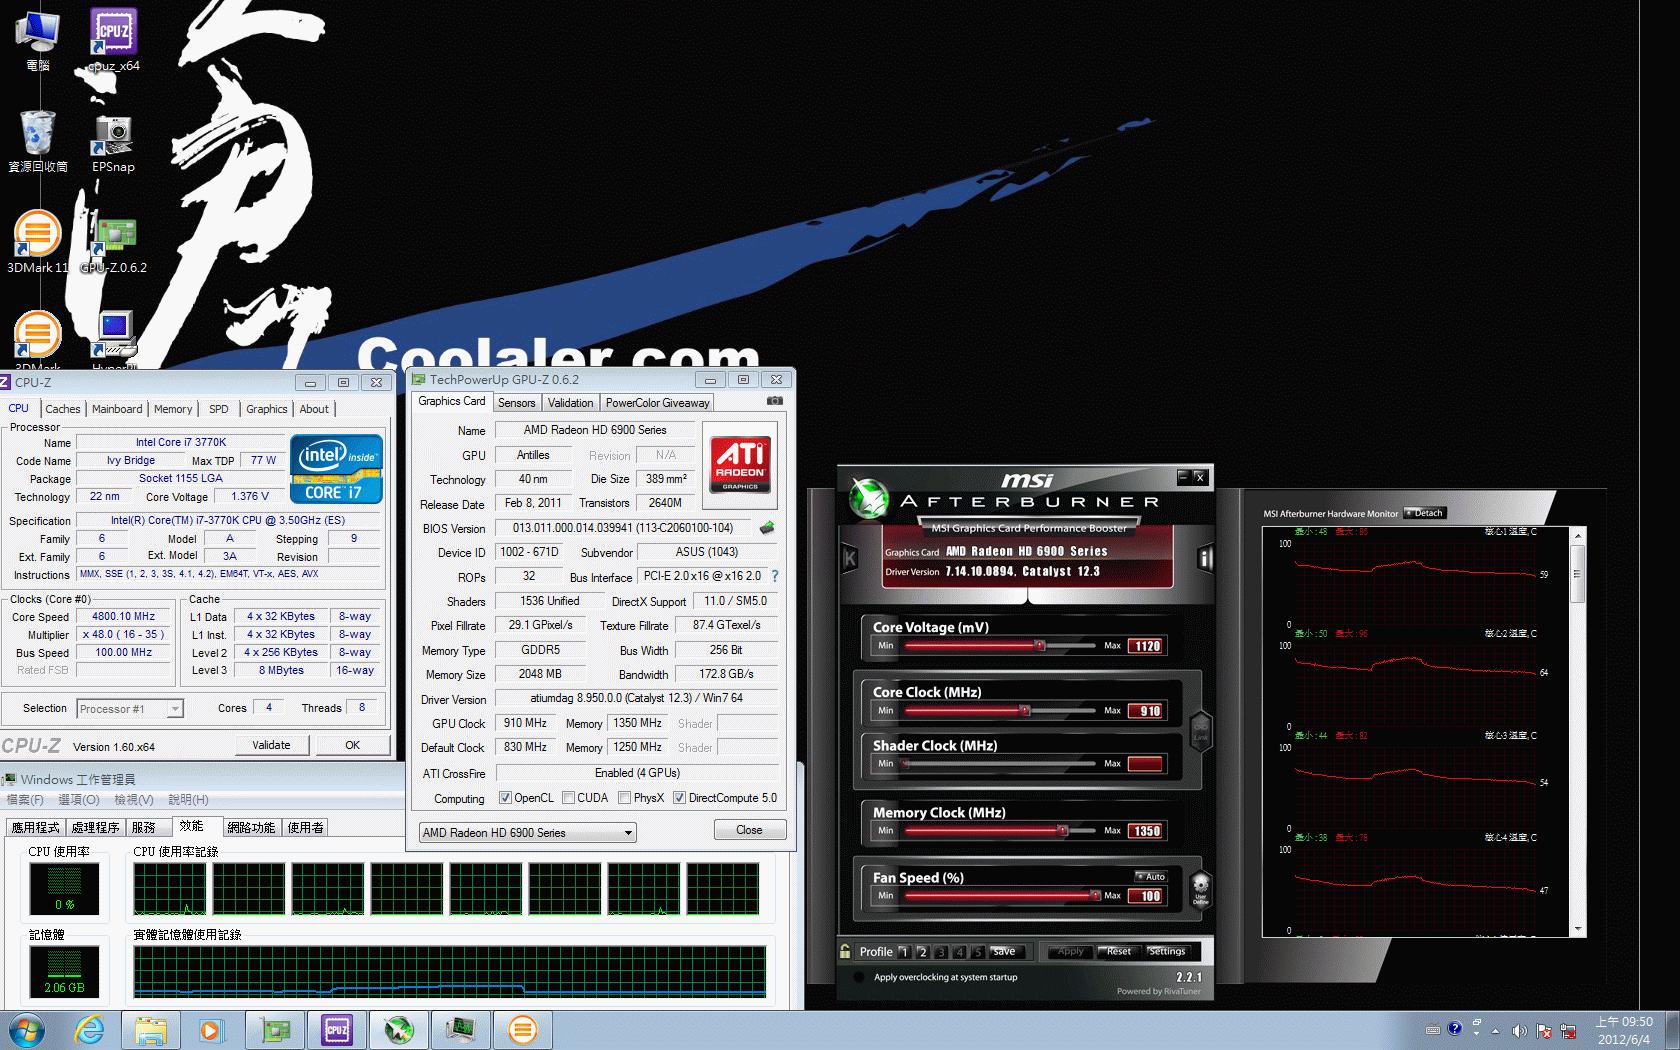Click the Bus Interface question mark
Image resolution: width=1680 pixels, height=1050 pixels.
pyautogui.click(x=774, y=576)
